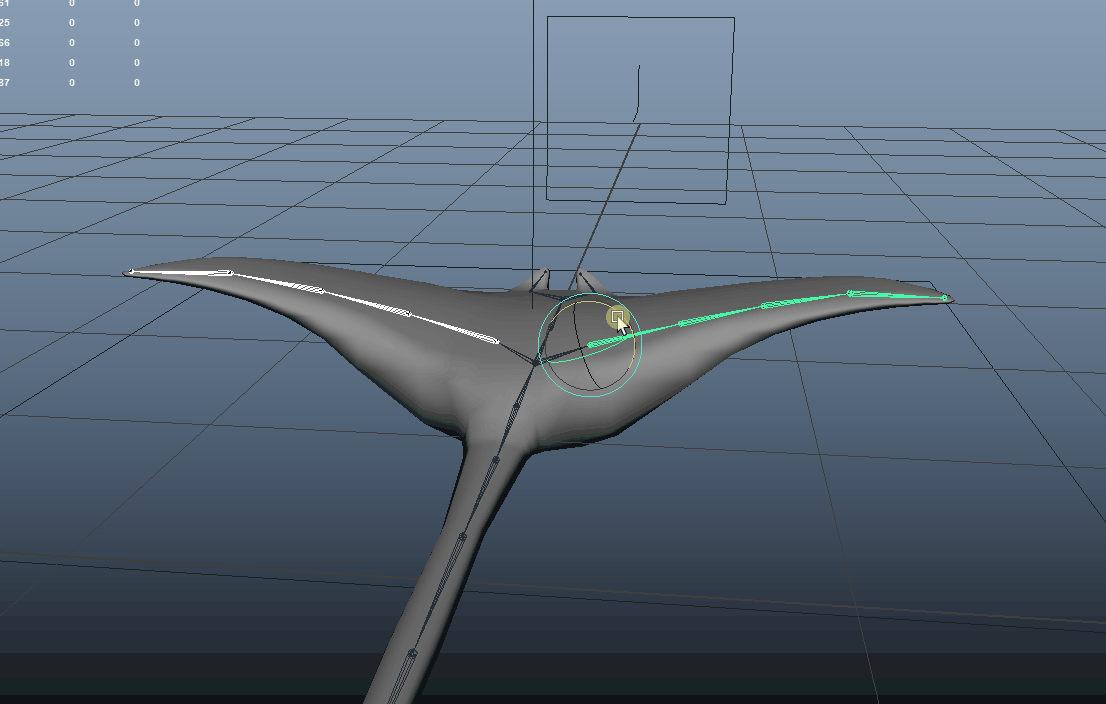Select the highlighted green joint near wing root
The width and height of the screenshot is (1106, 704).
pos(592,344)
